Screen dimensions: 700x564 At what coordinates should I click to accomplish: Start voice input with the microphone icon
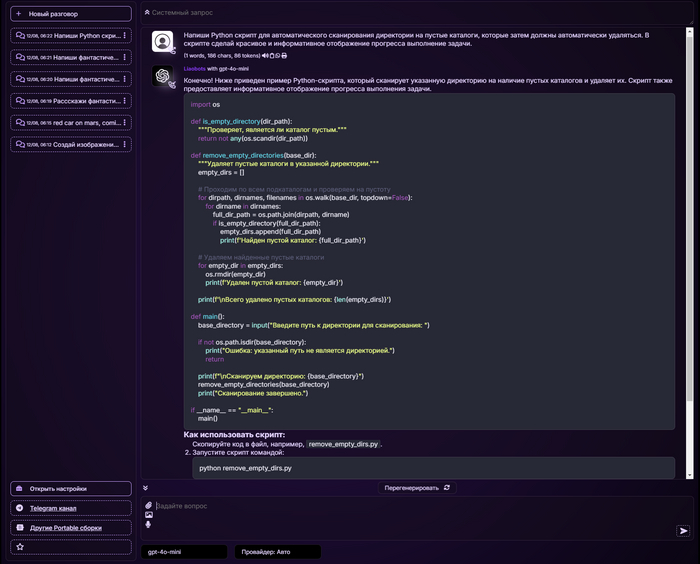click(148, 524)
